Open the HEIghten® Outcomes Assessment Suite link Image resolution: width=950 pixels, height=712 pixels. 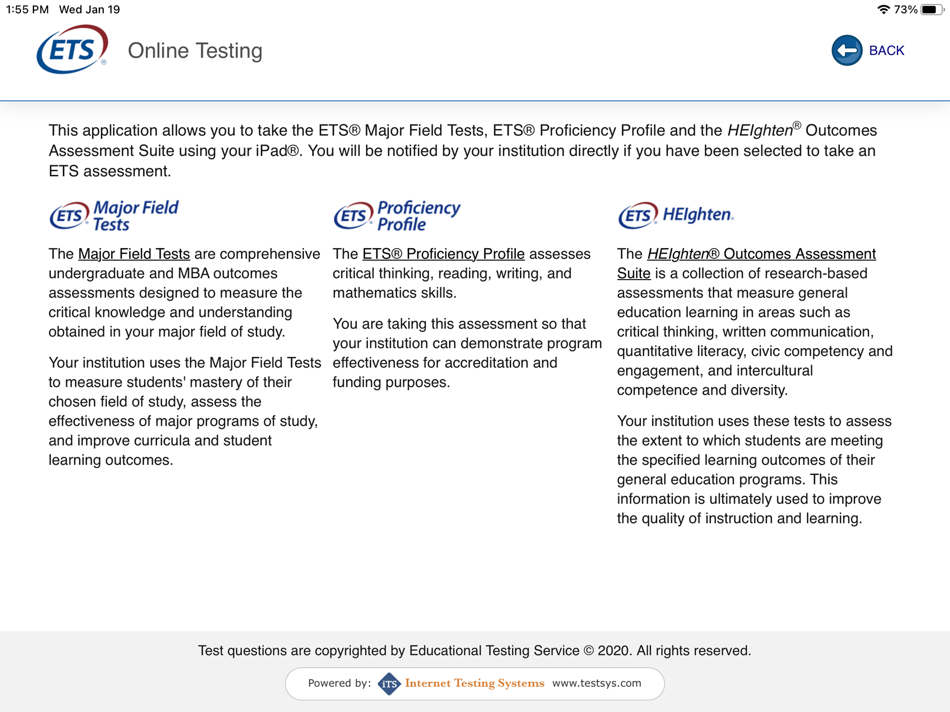[x=746, y=264]
